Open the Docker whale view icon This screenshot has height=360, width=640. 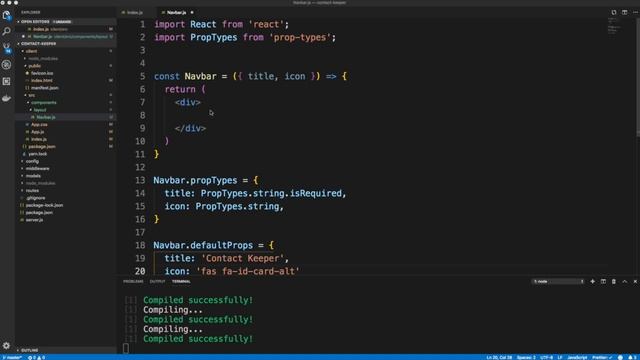[7, 98]
